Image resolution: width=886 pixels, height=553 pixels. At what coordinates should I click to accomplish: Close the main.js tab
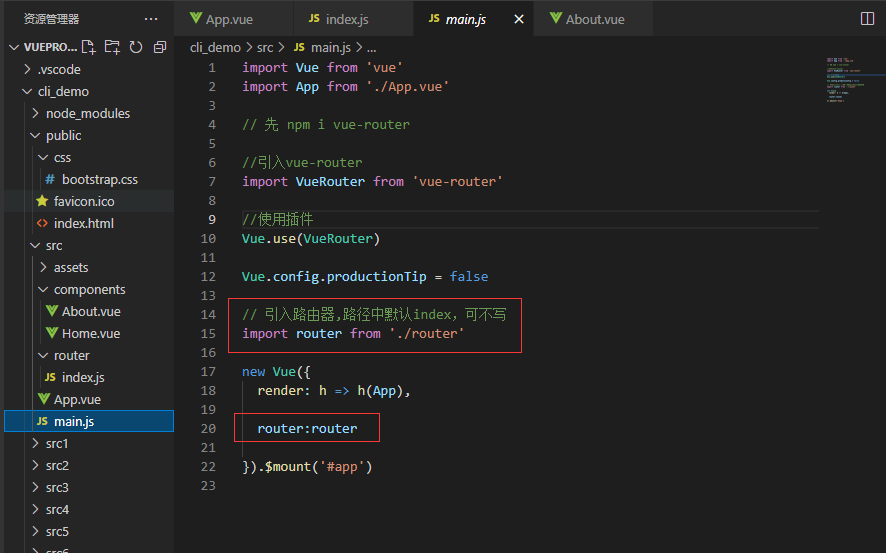[519, 19]
